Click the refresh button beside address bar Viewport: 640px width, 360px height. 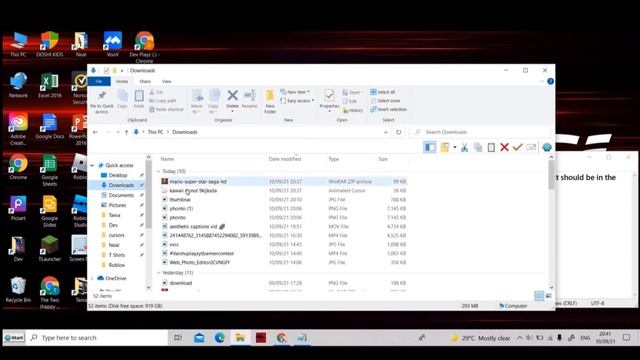coord(398,132)
